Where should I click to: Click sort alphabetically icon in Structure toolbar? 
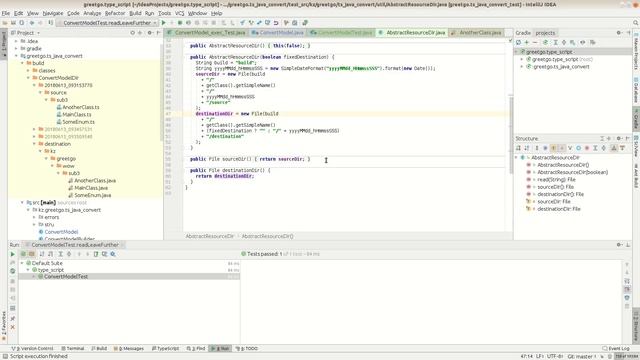pos(527,148)
